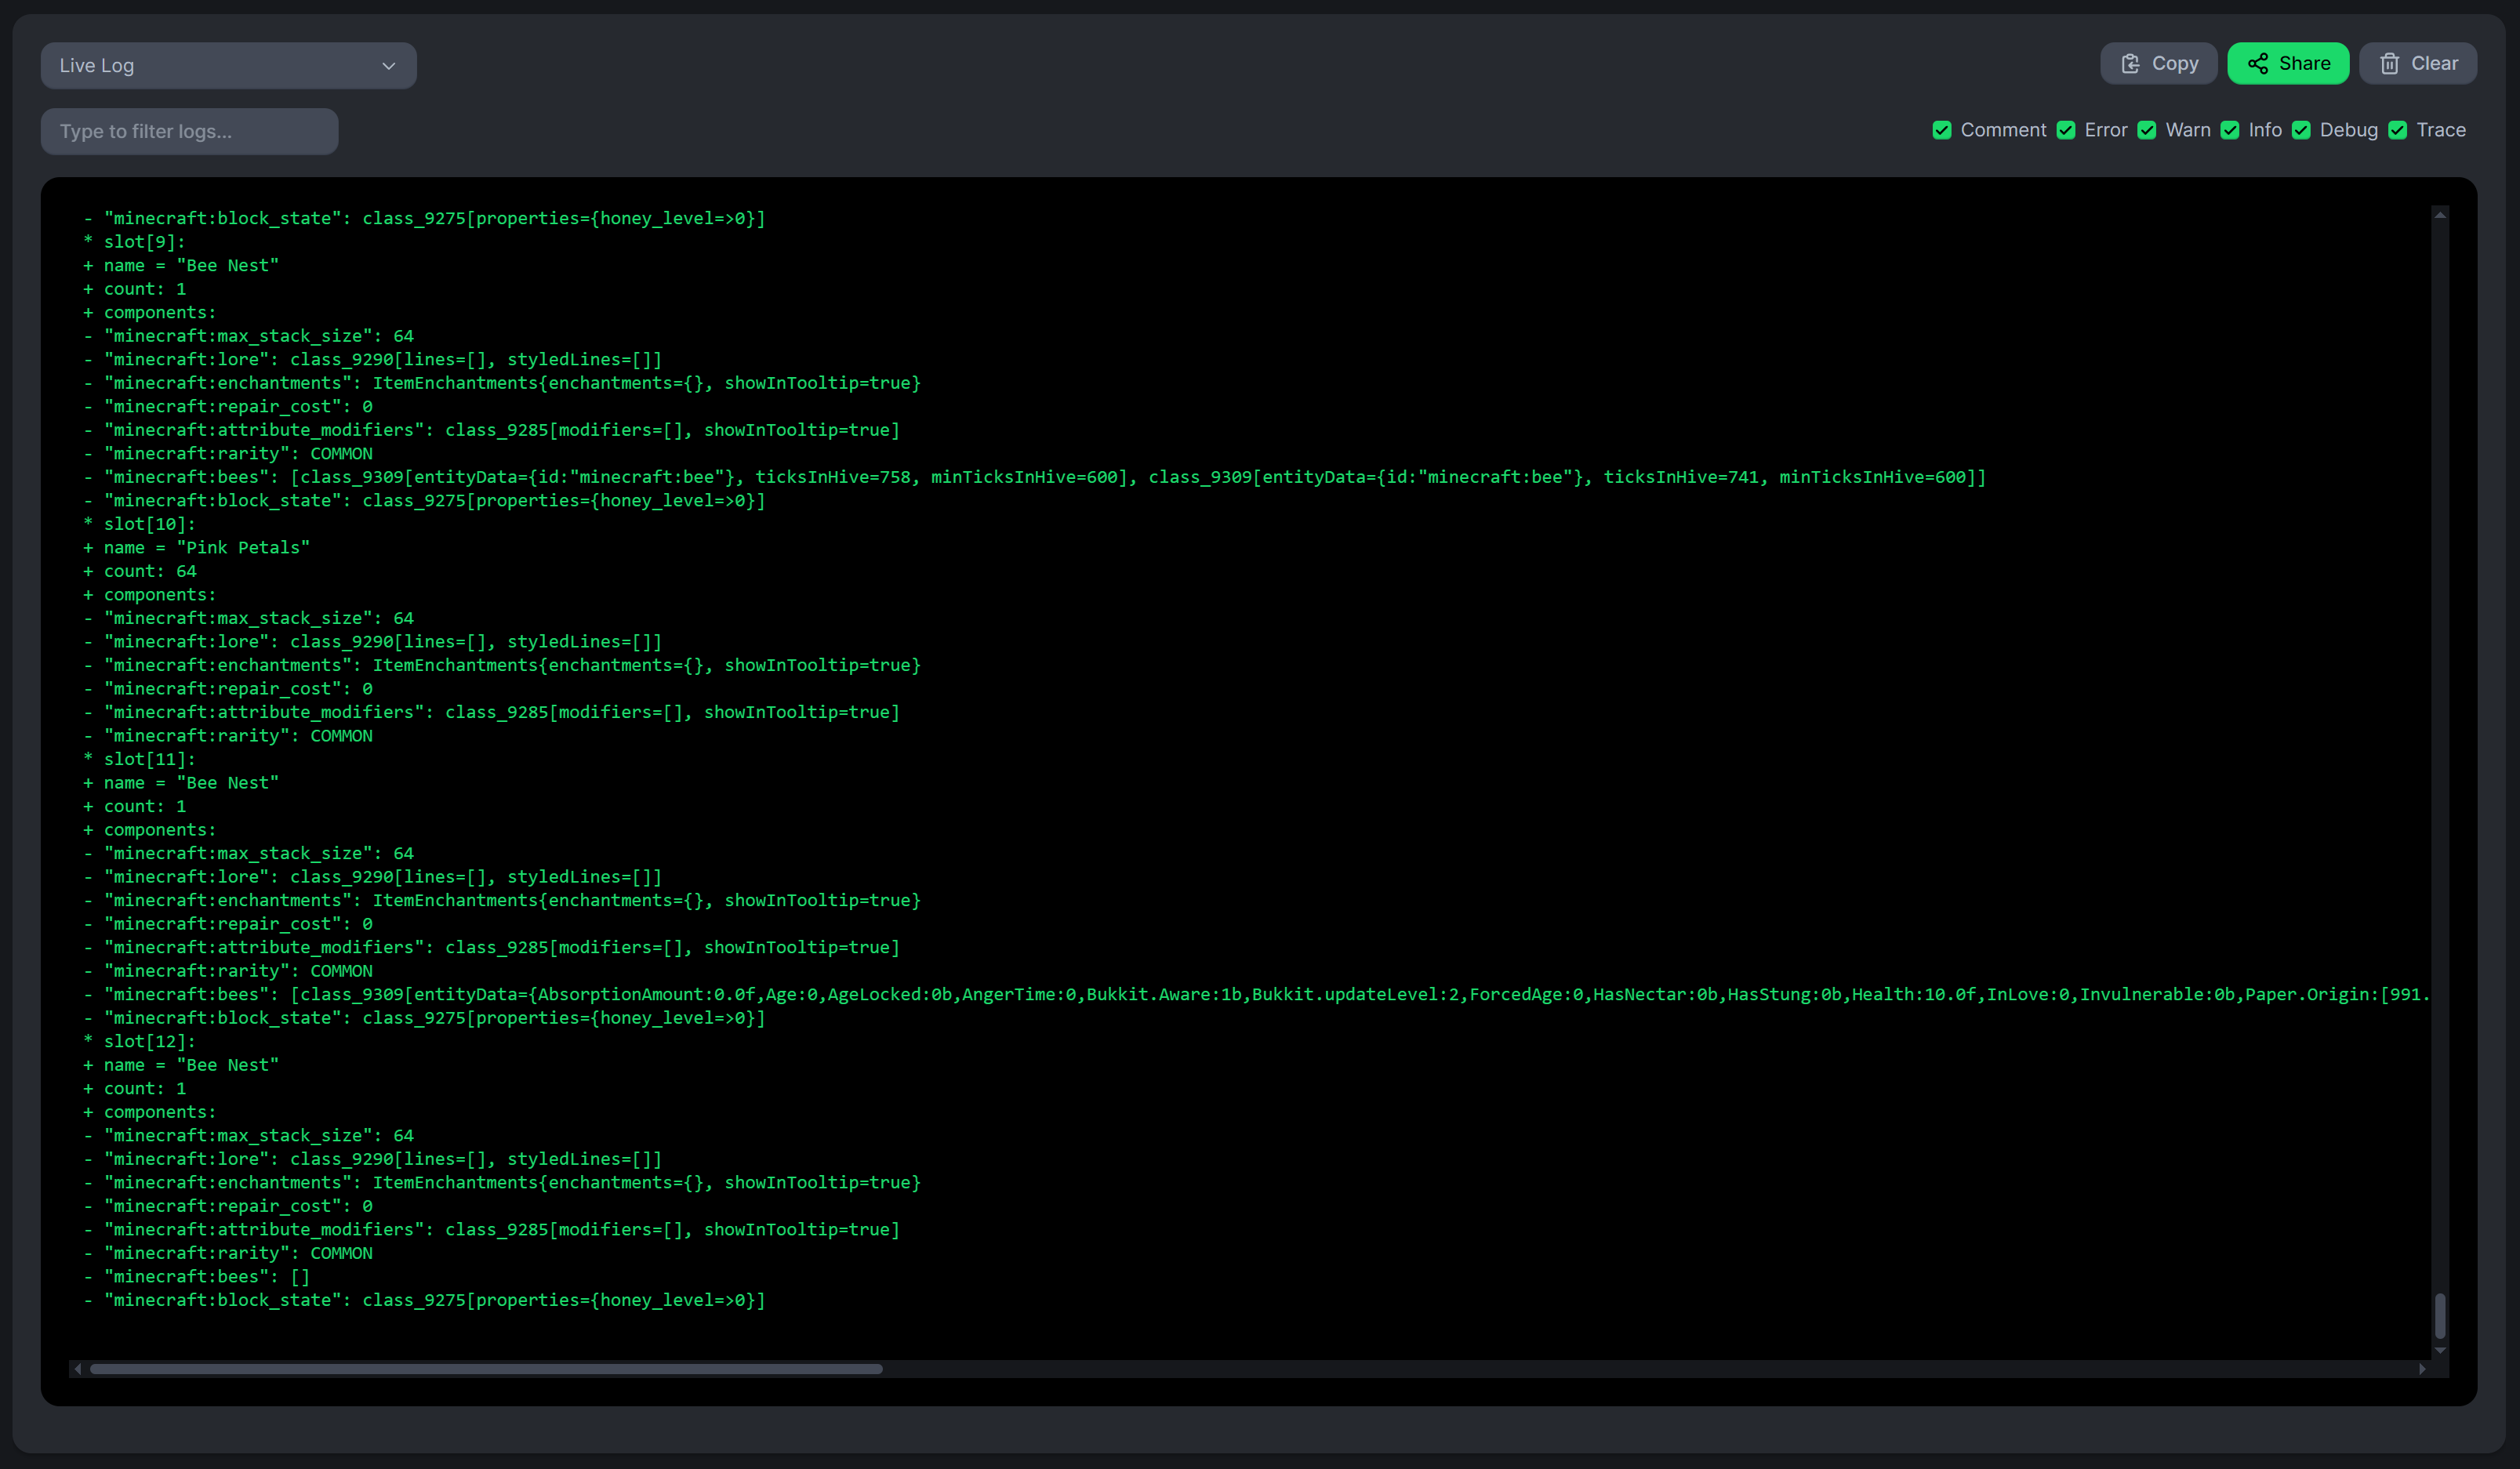Click the name = "Pink Petals" line
The image size is (2520, 1469).
coord(197,548)
